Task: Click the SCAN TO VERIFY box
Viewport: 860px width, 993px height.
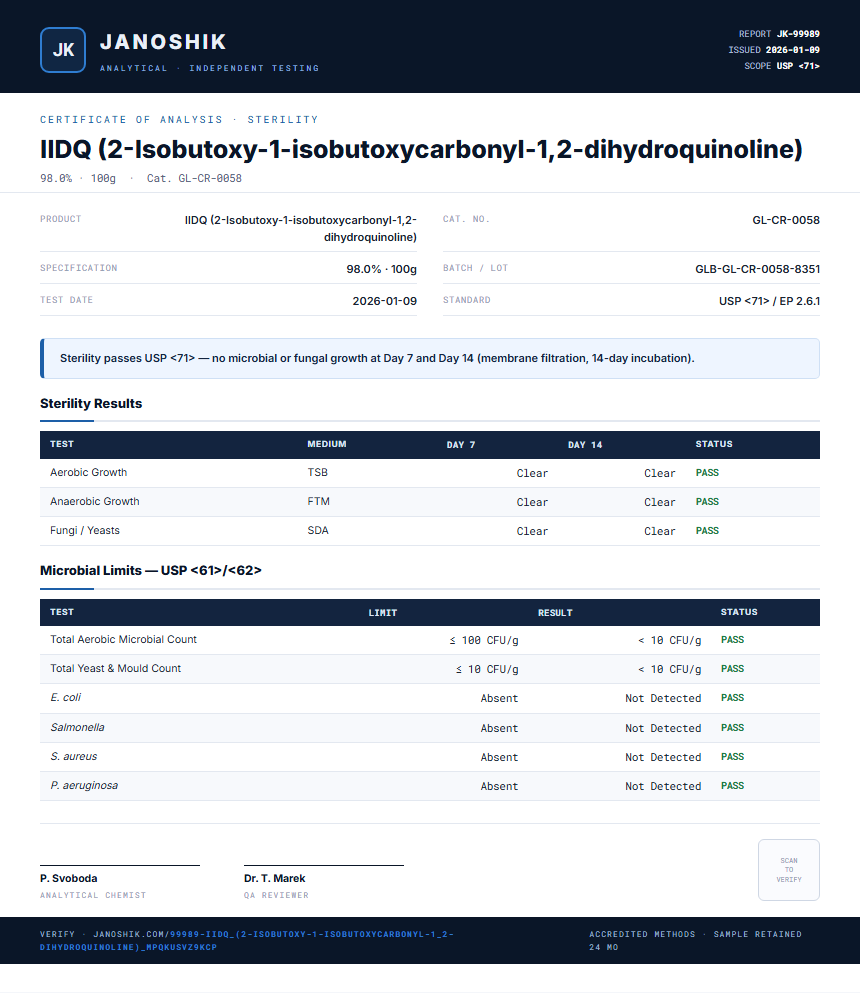Action: tap(788, 870)
